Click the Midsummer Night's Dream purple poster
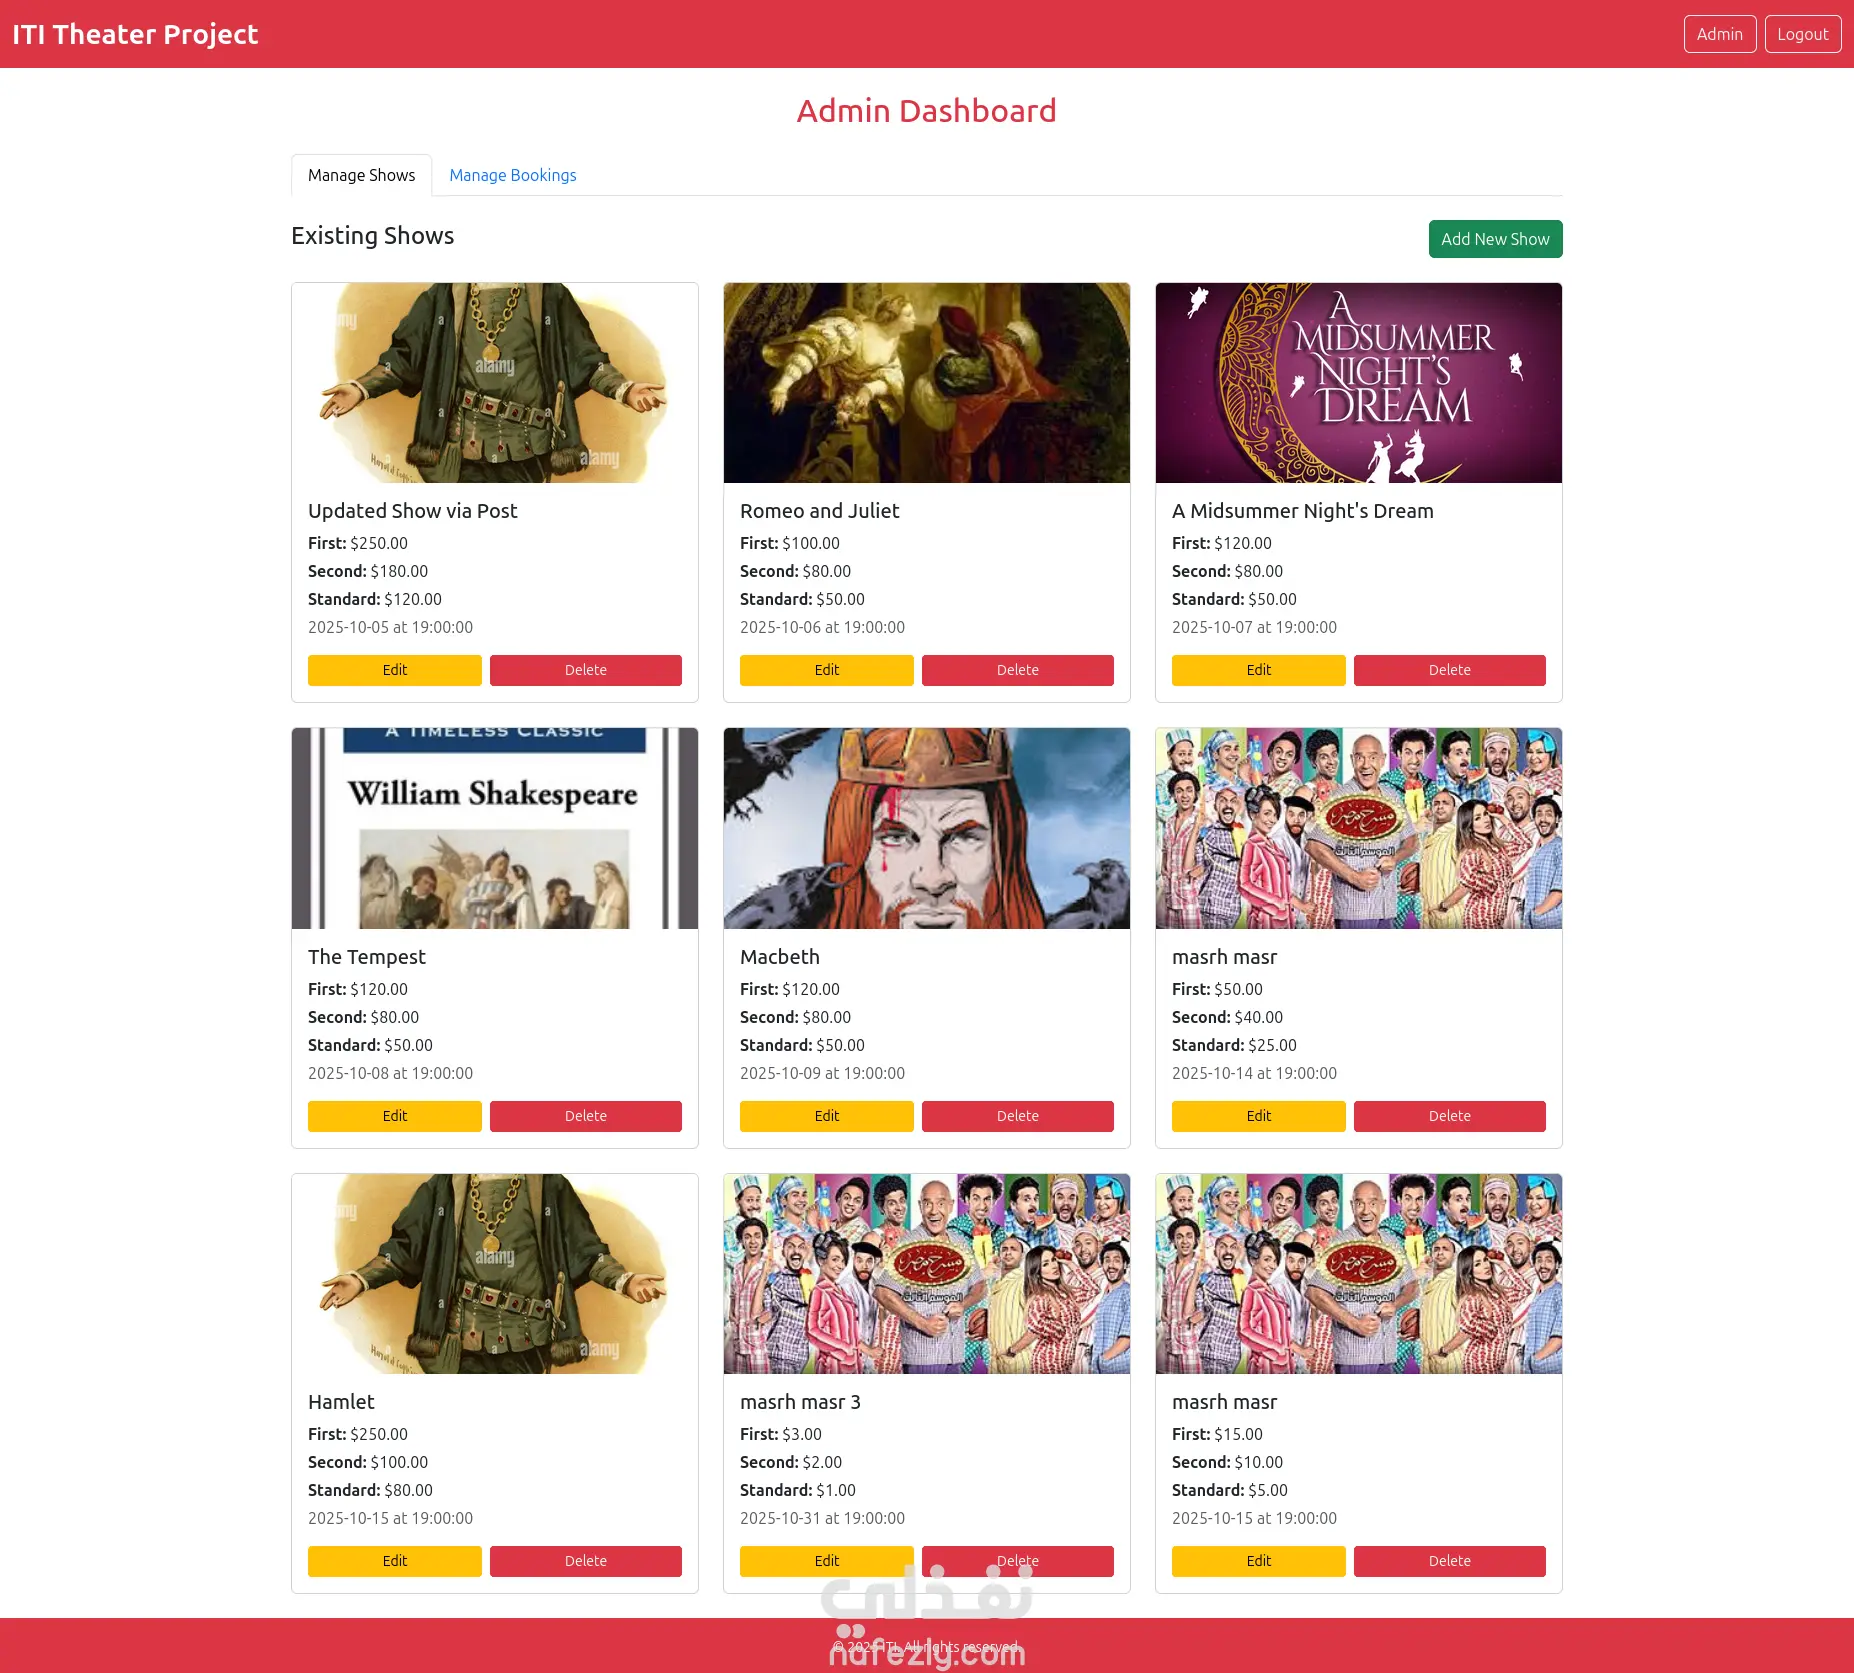This screenshot has width=1854, height=1673. [1359, 383]
